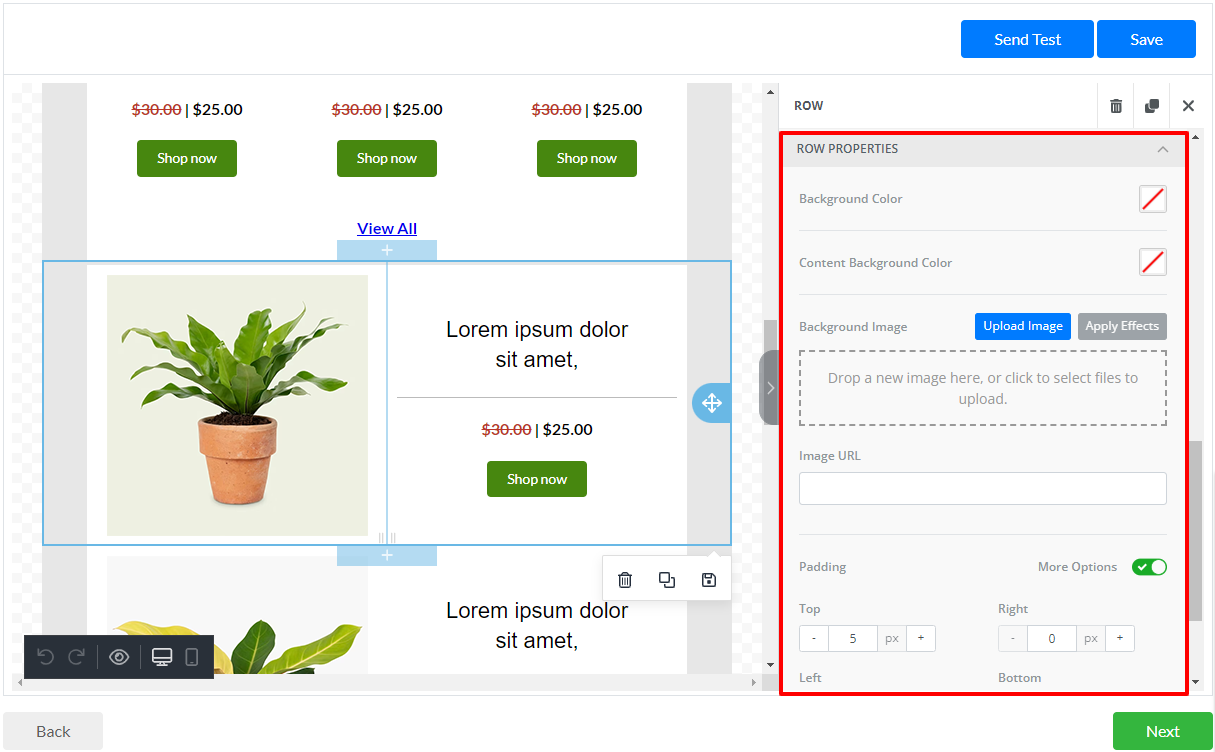
Task: Switch to mobile view icon
Action: (x=192, y=657)
